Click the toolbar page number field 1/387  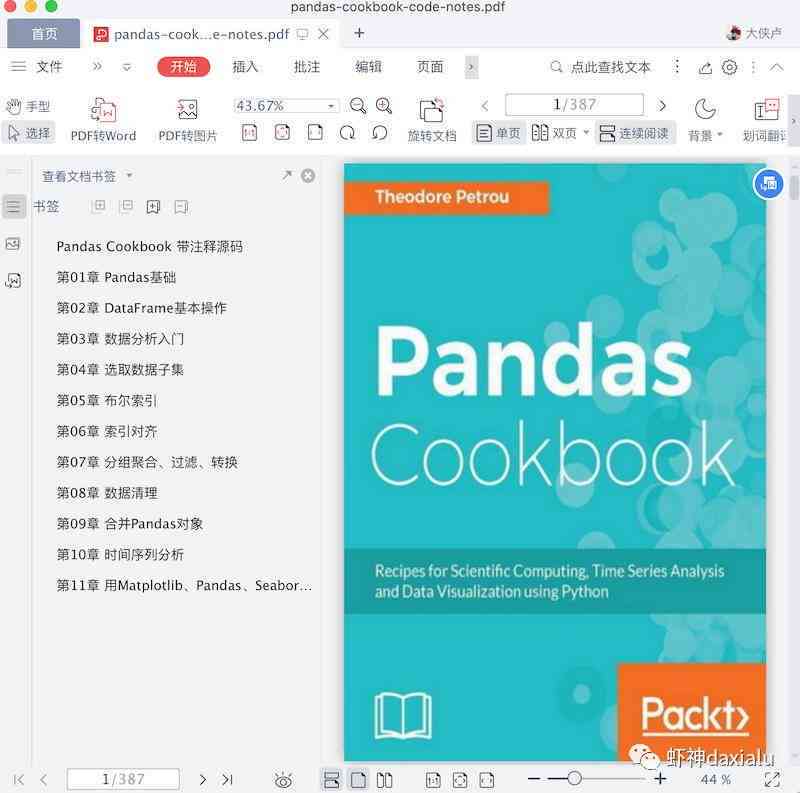click(x=574, y=105)
